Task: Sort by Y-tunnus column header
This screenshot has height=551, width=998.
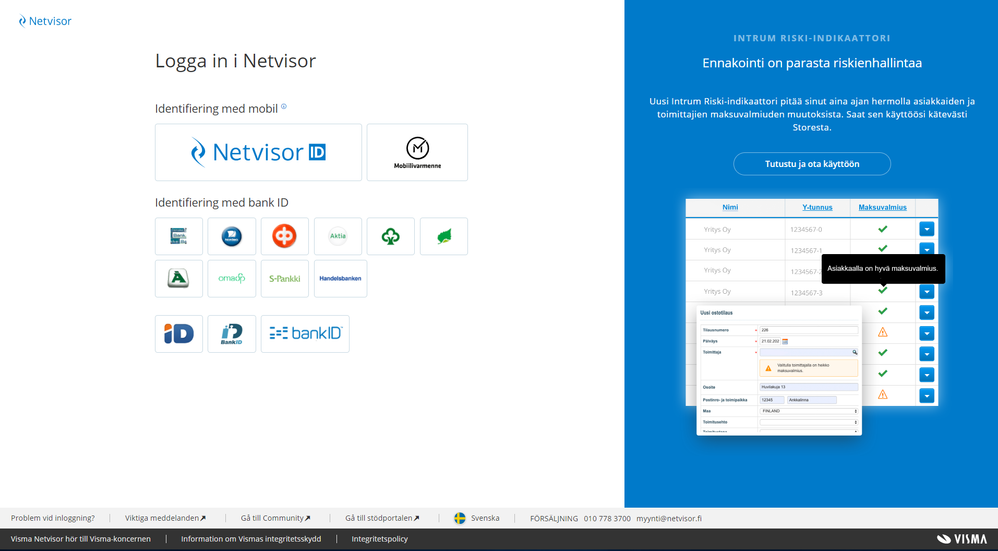Action: [817, 207]
